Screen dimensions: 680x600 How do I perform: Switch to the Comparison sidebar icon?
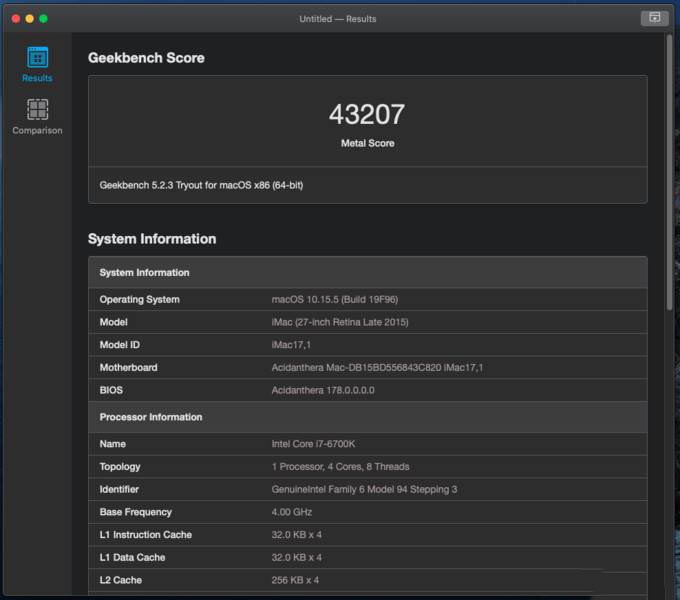tap(38, 109)
